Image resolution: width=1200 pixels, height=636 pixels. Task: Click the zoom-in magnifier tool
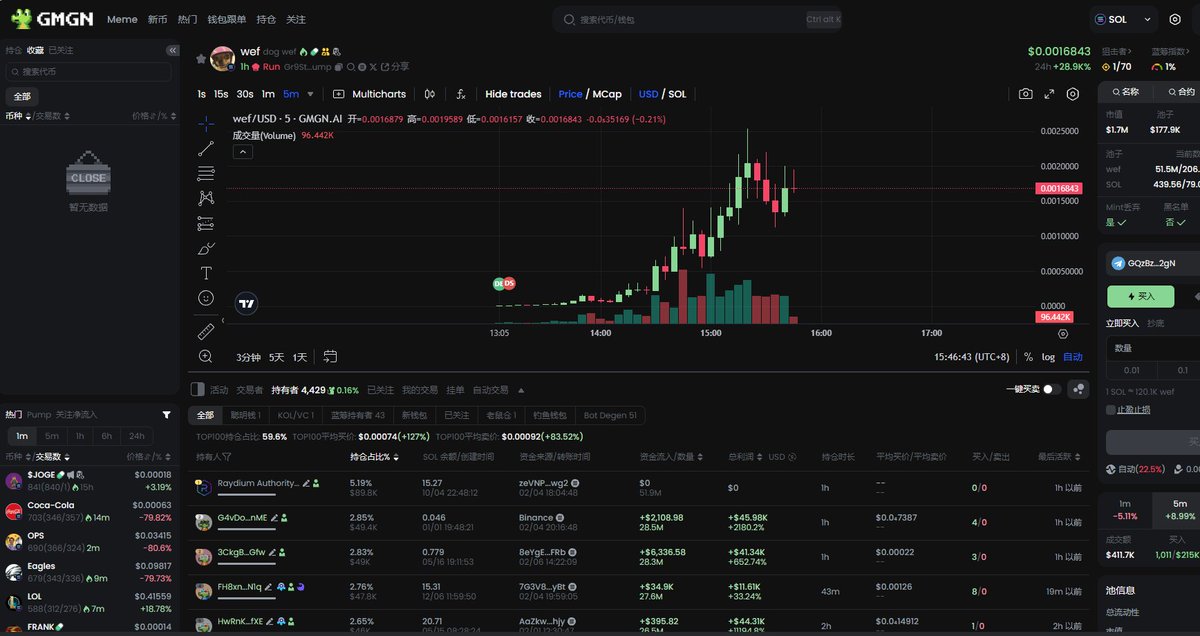pyautogui.click(x=206, y=356)
